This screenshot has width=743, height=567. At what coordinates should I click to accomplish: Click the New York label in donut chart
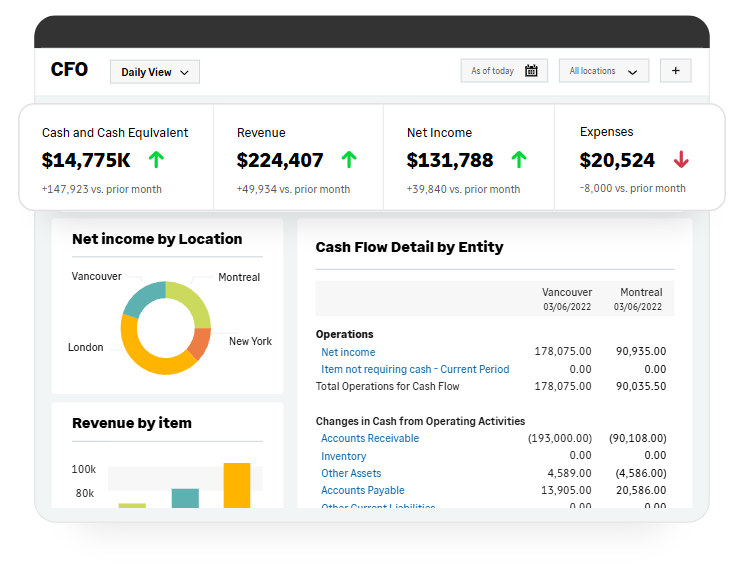click(x=250, y=341)
